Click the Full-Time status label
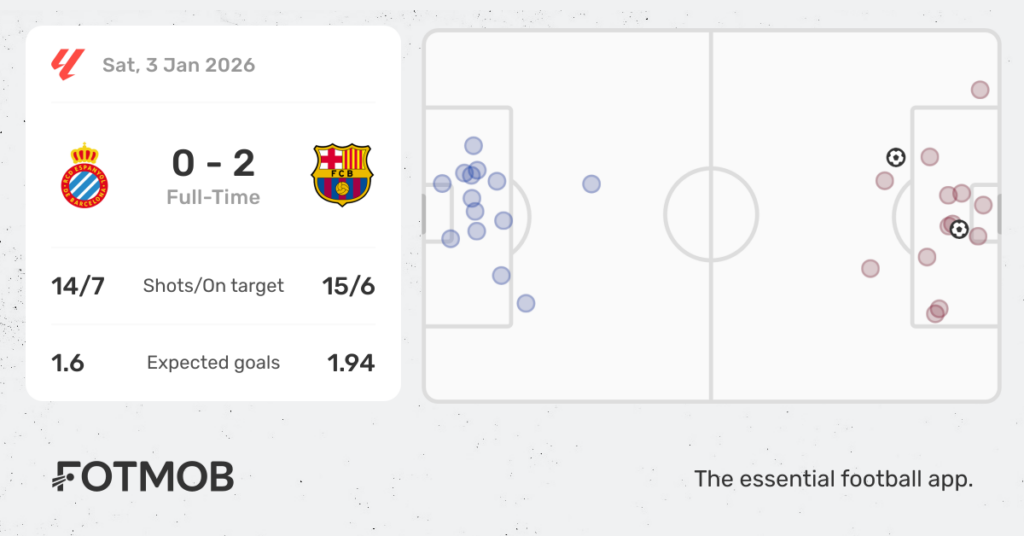Image resolution: width=1024 pixels, height=536 pixels. 214,197
